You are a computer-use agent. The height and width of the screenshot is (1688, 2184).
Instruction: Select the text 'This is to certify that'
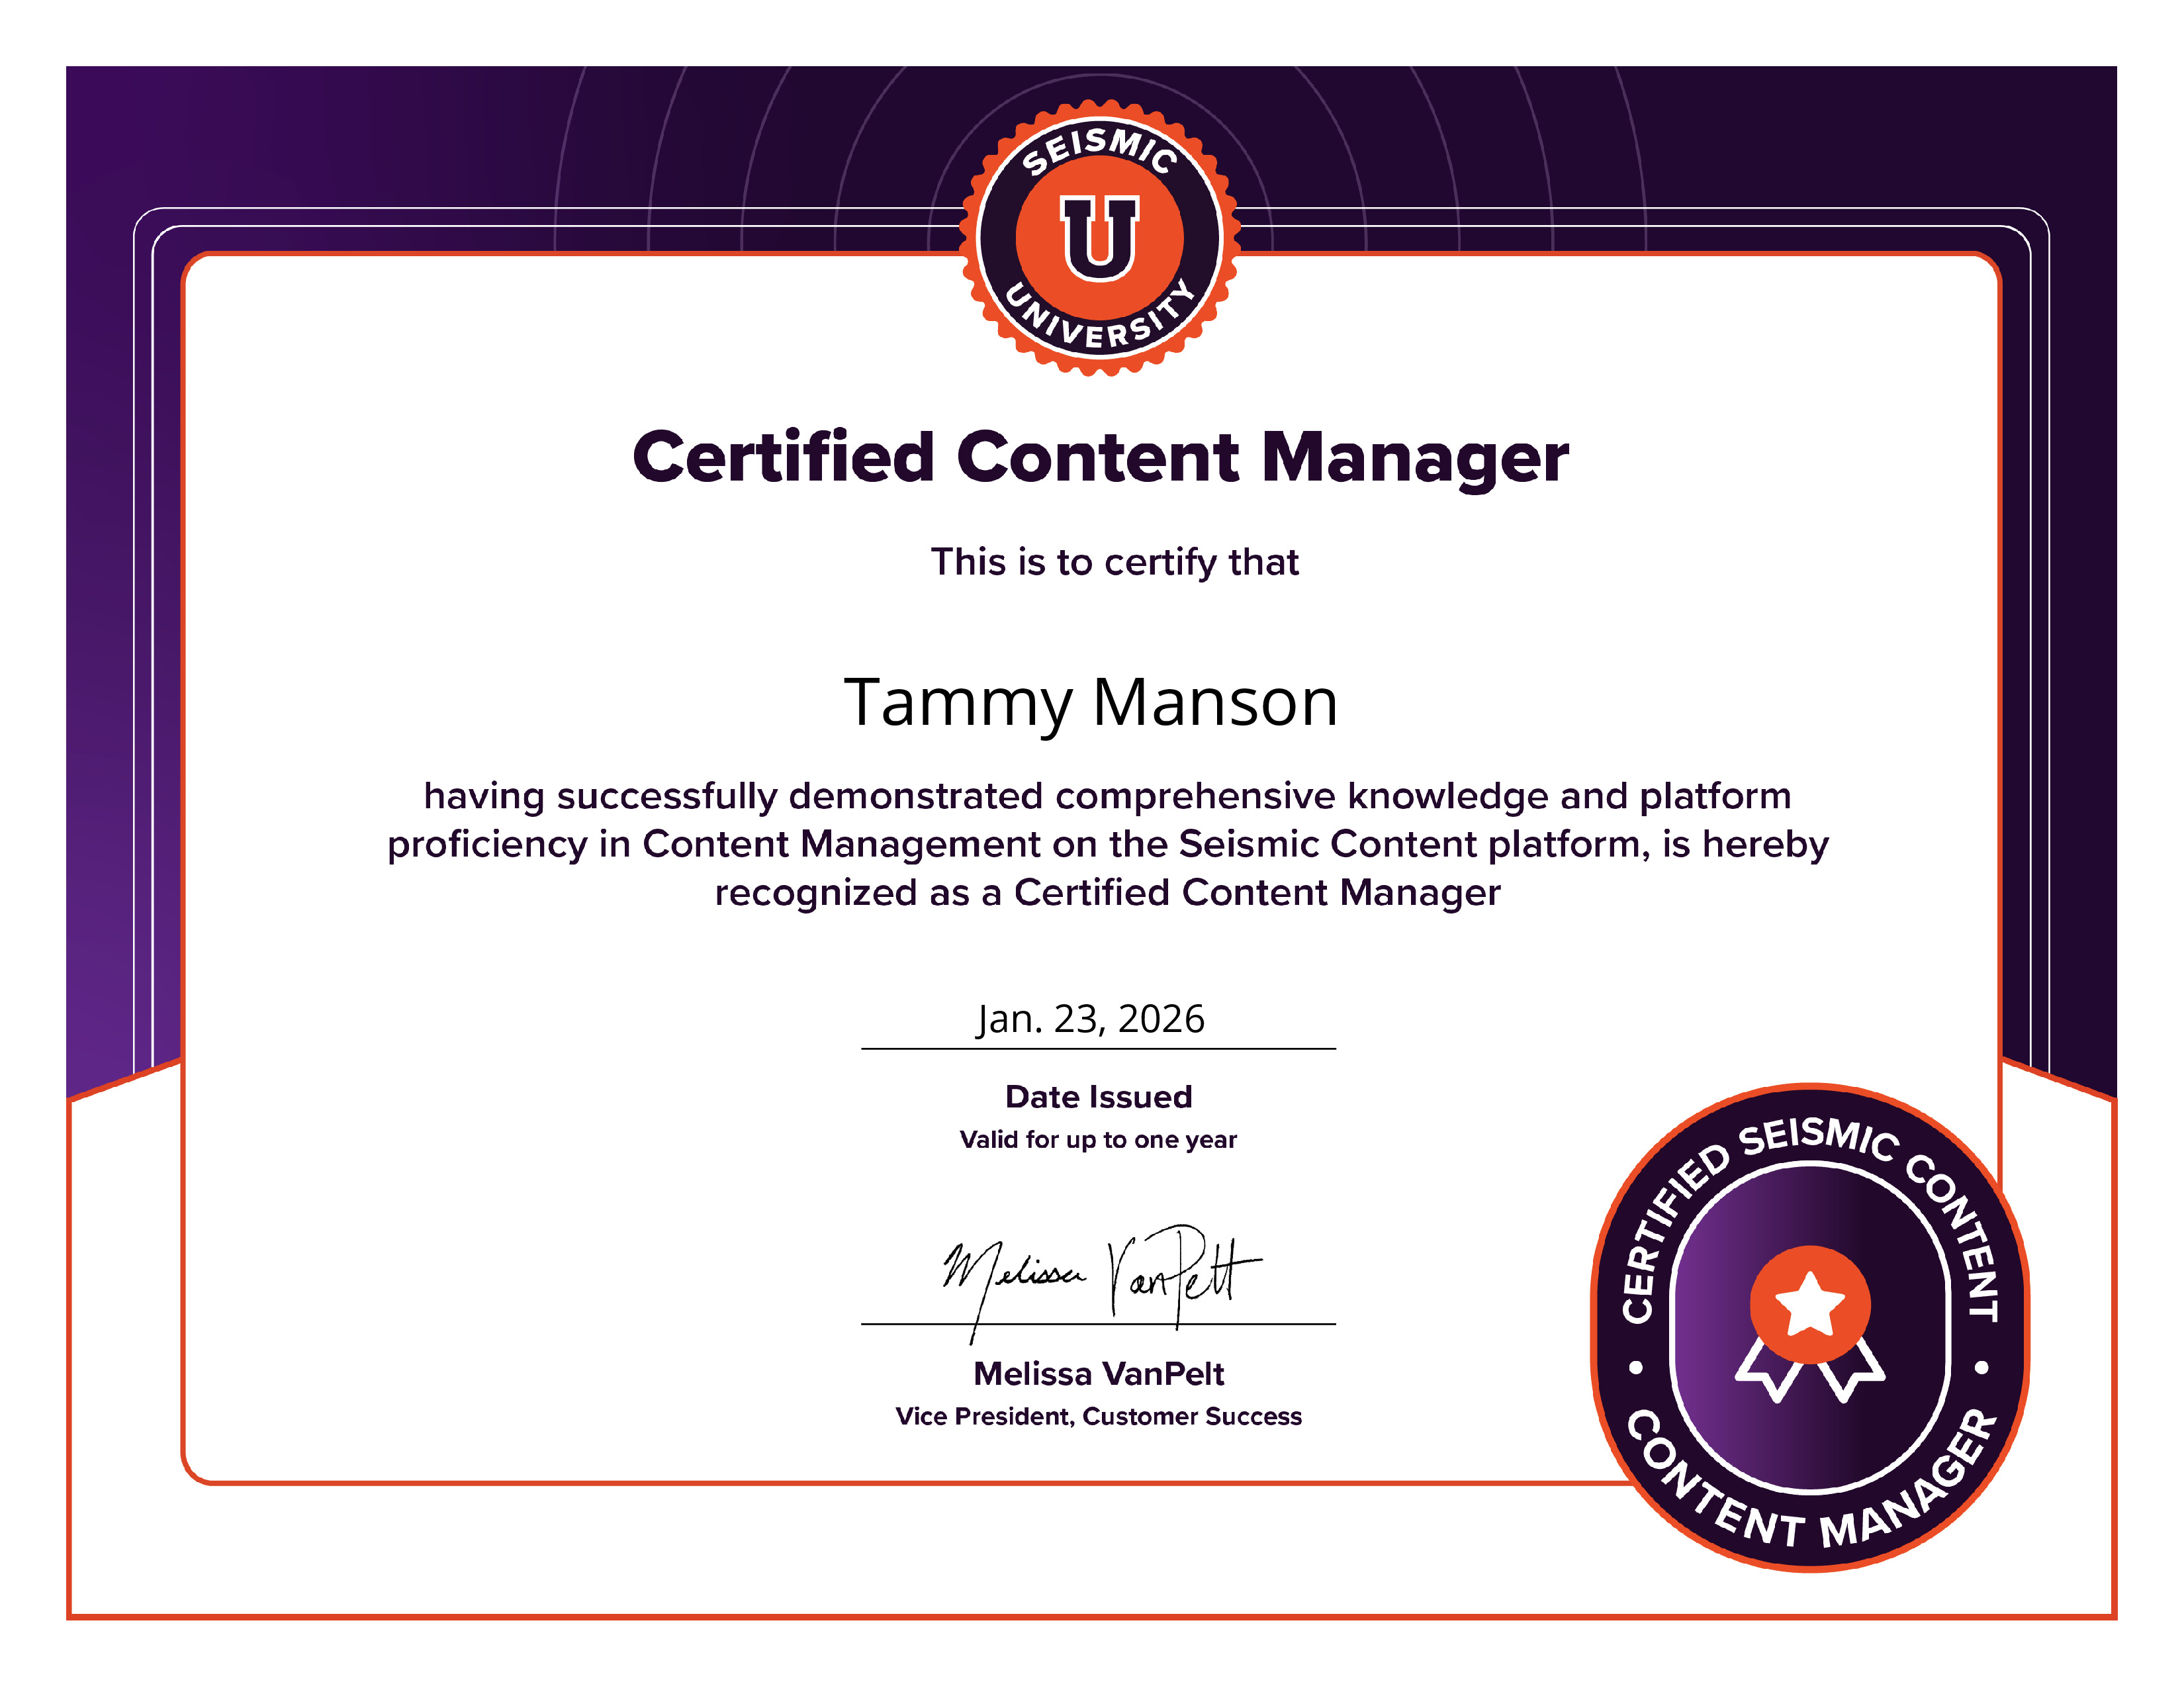point(1115,562)
